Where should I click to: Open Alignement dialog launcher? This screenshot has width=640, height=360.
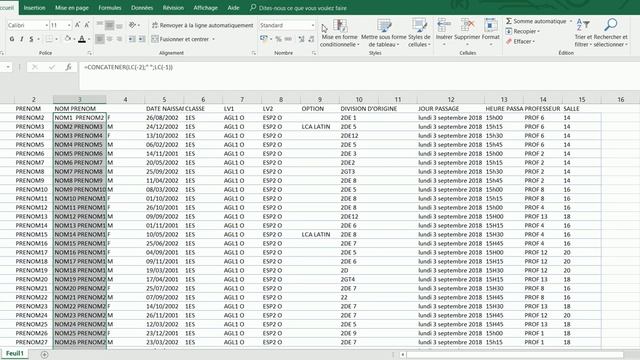coord(253,53)
